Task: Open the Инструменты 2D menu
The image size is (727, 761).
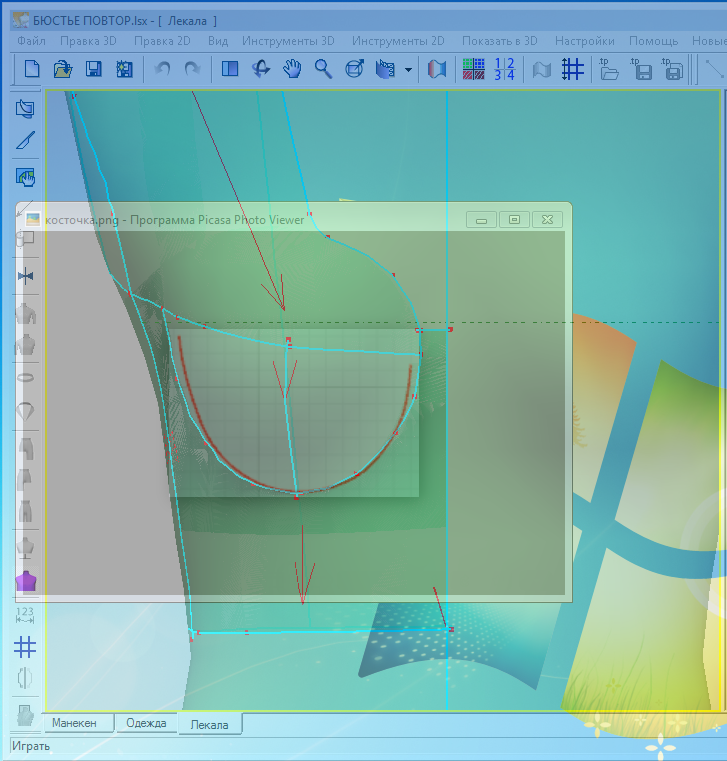Action: tap(398, 41)
